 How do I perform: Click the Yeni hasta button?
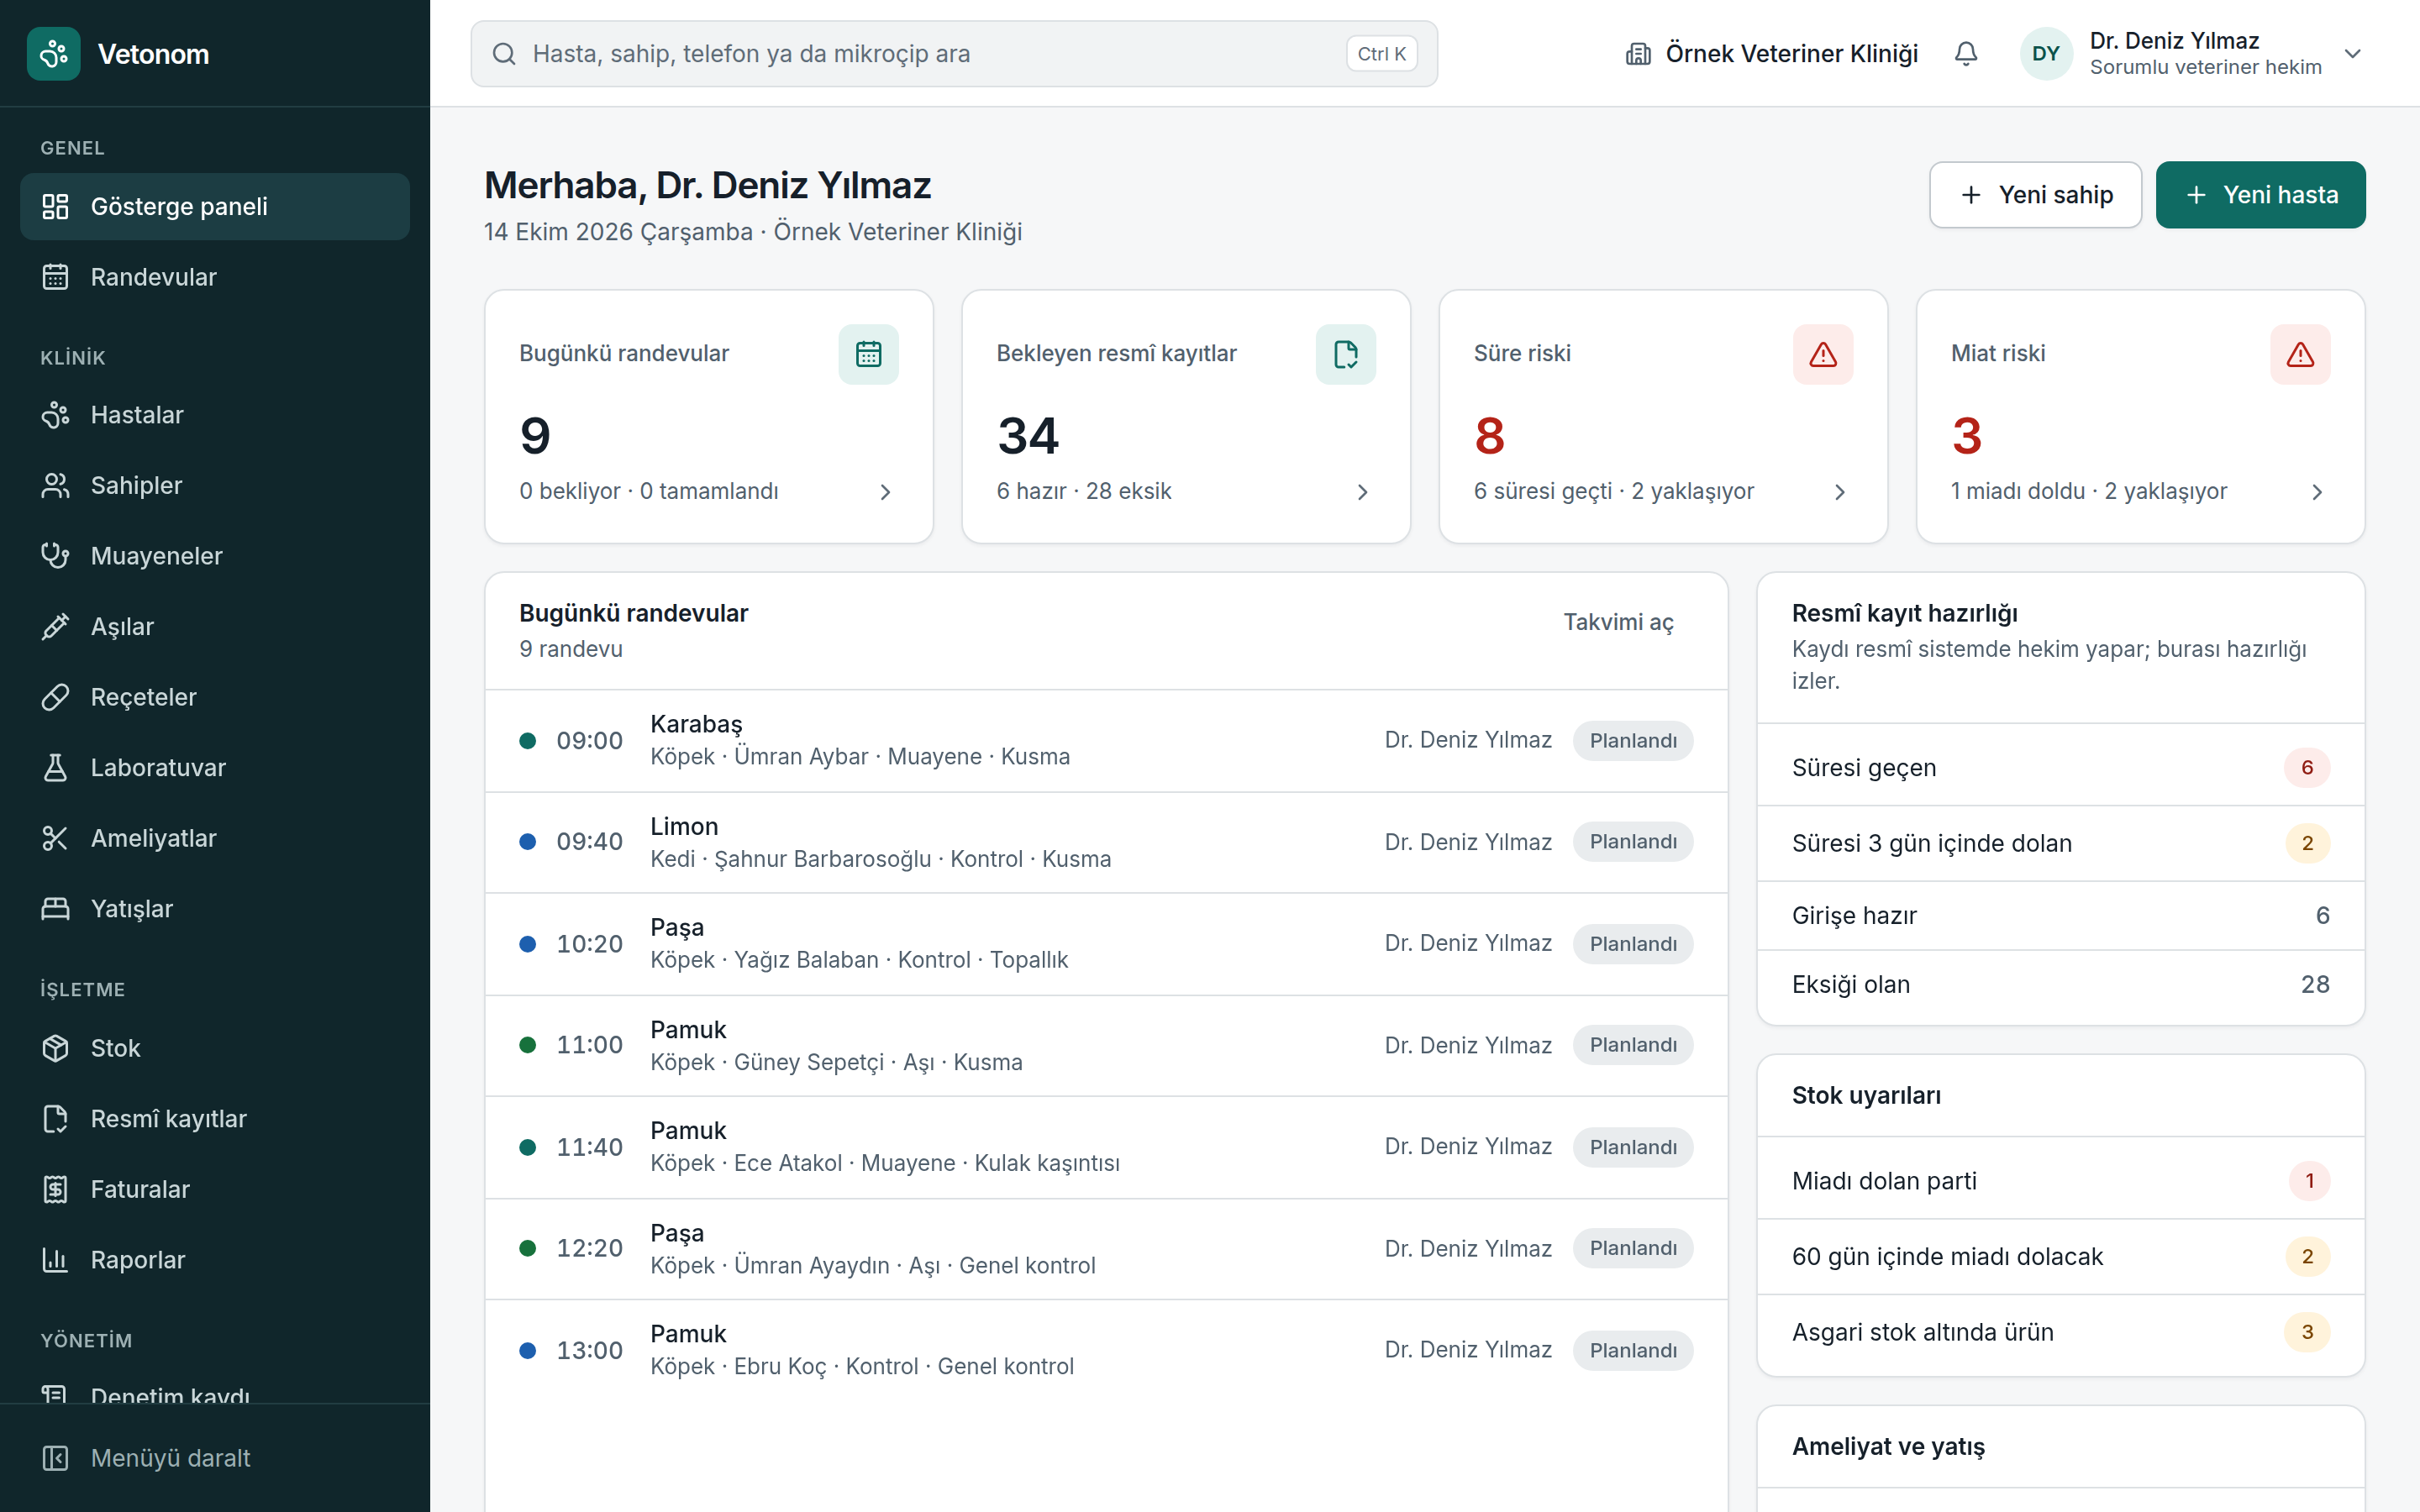tap(2260, 195)
